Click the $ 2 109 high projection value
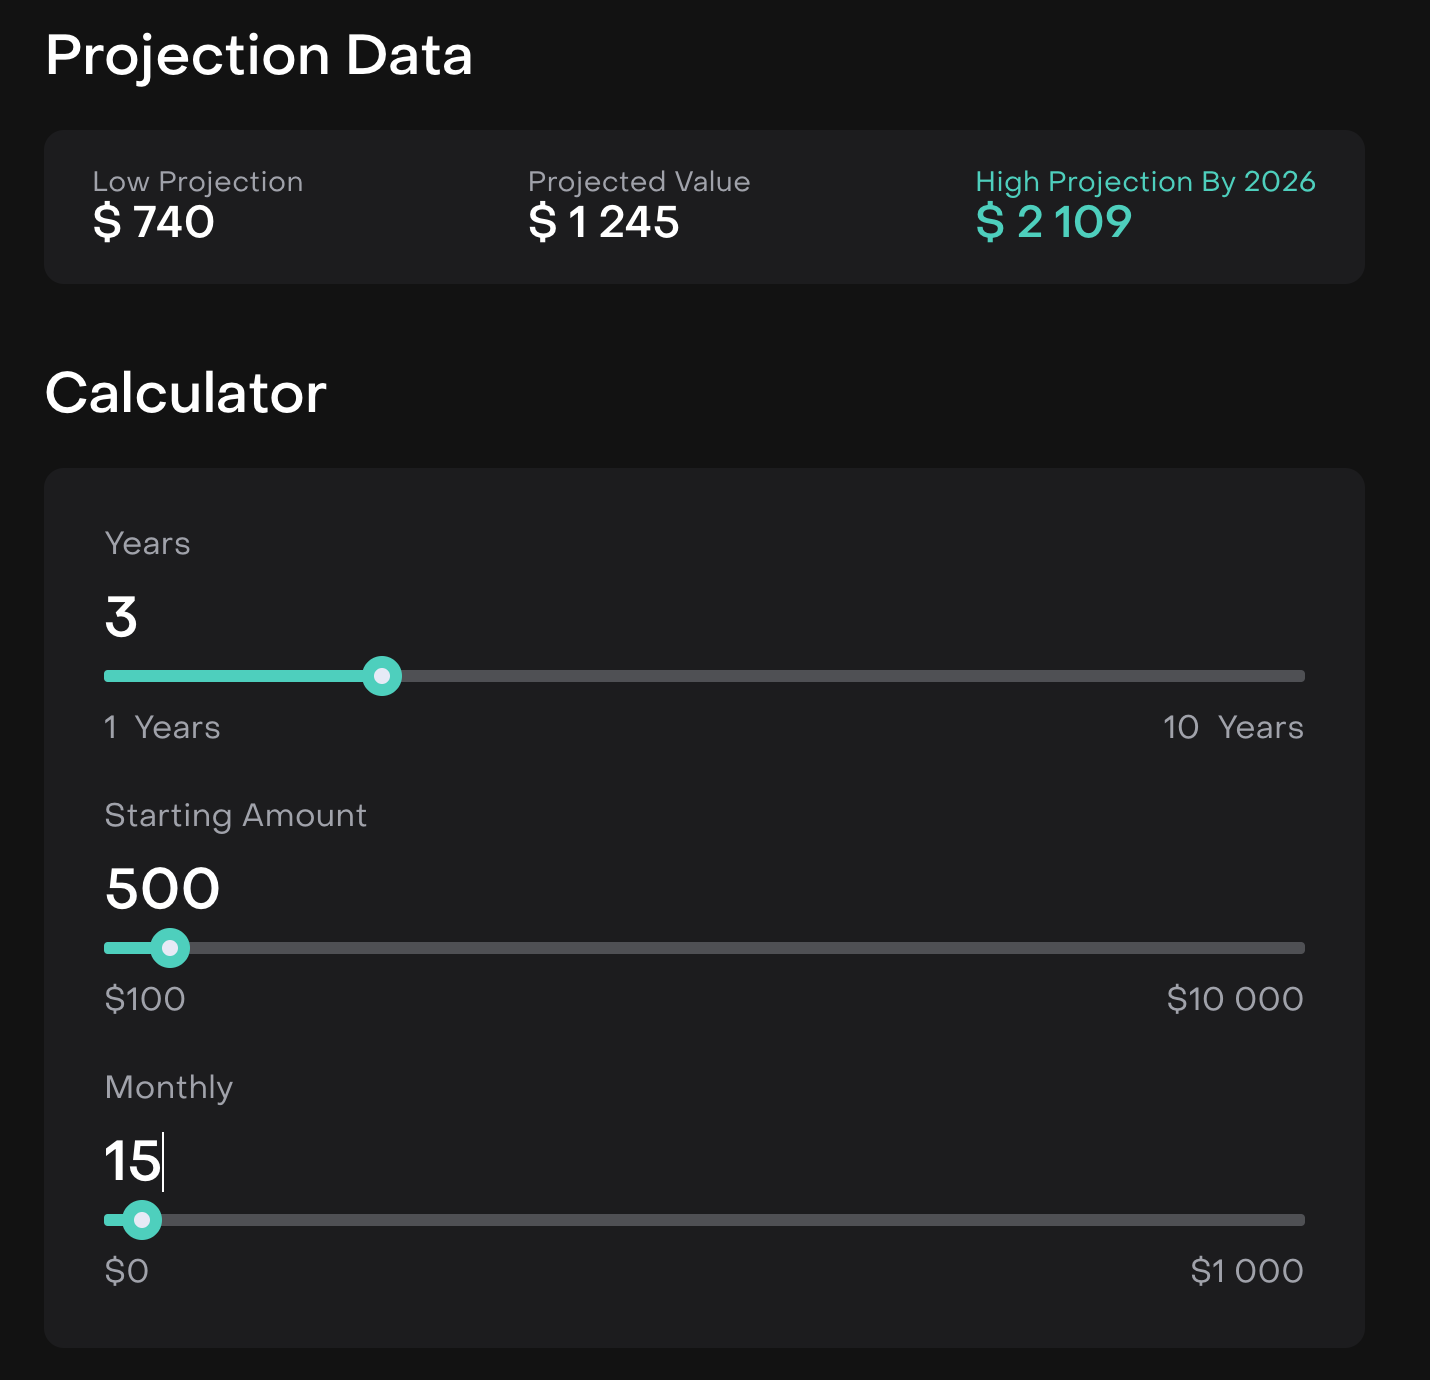 click(1054, 222)
